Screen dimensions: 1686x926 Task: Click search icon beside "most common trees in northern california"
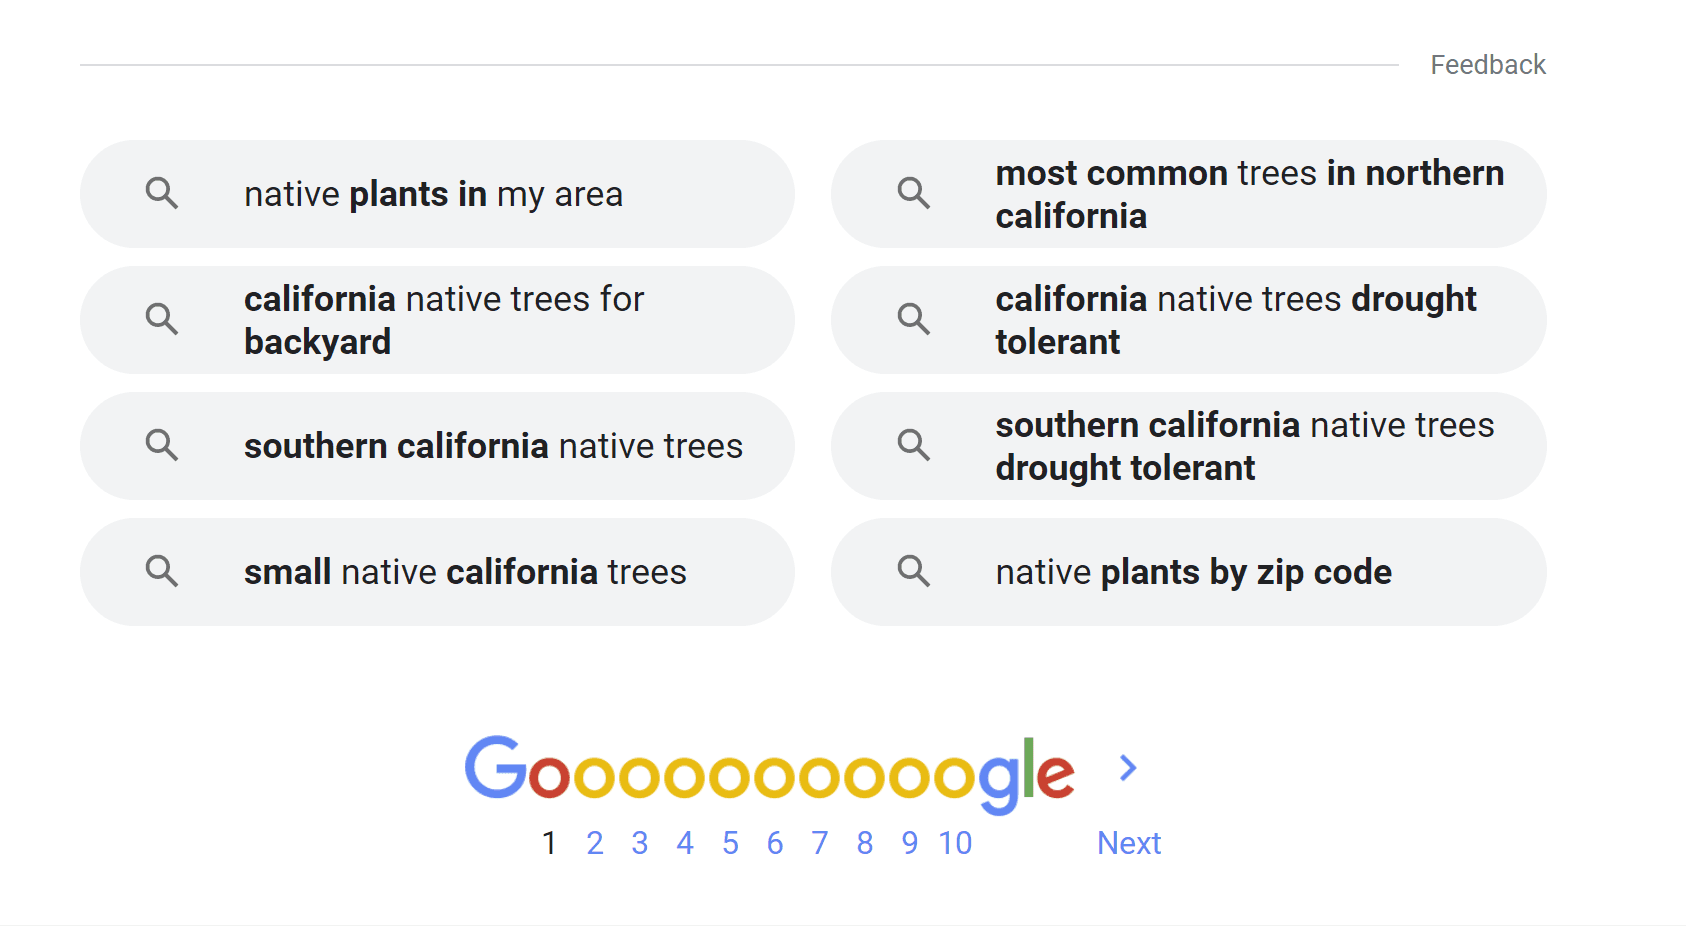[x=913, y=193]
